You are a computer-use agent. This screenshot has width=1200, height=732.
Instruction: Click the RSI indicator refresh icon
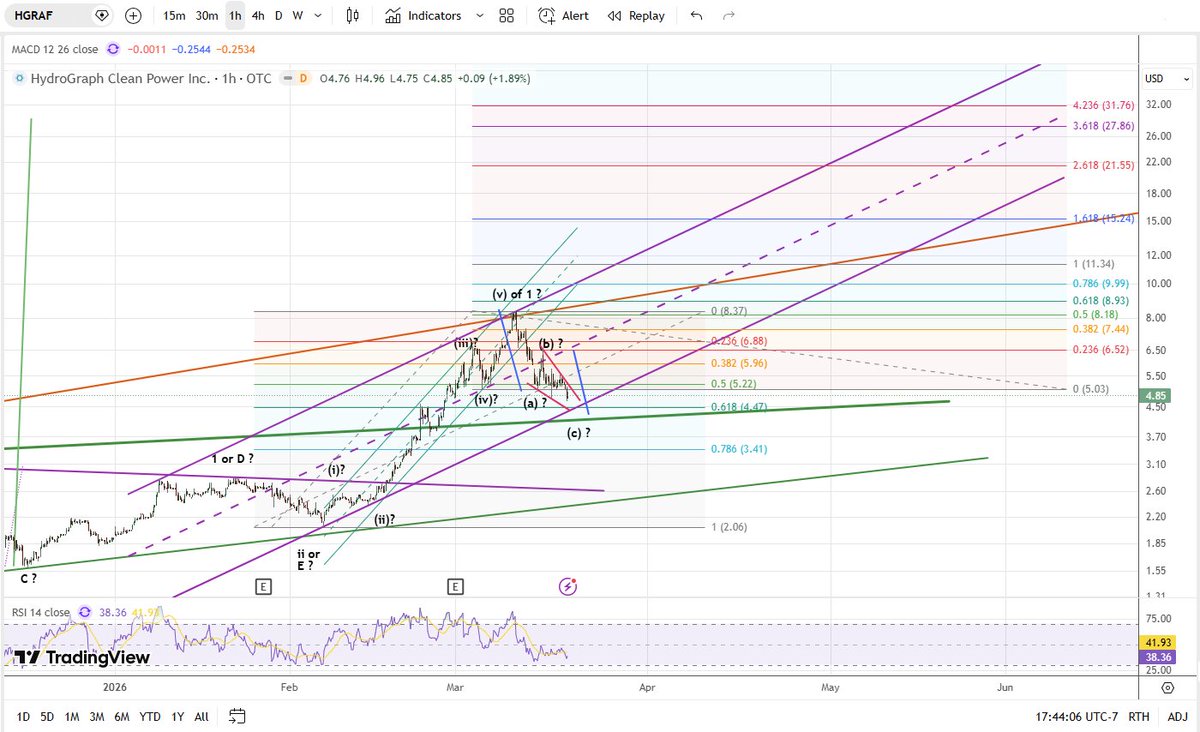click(x=85, y=612)
